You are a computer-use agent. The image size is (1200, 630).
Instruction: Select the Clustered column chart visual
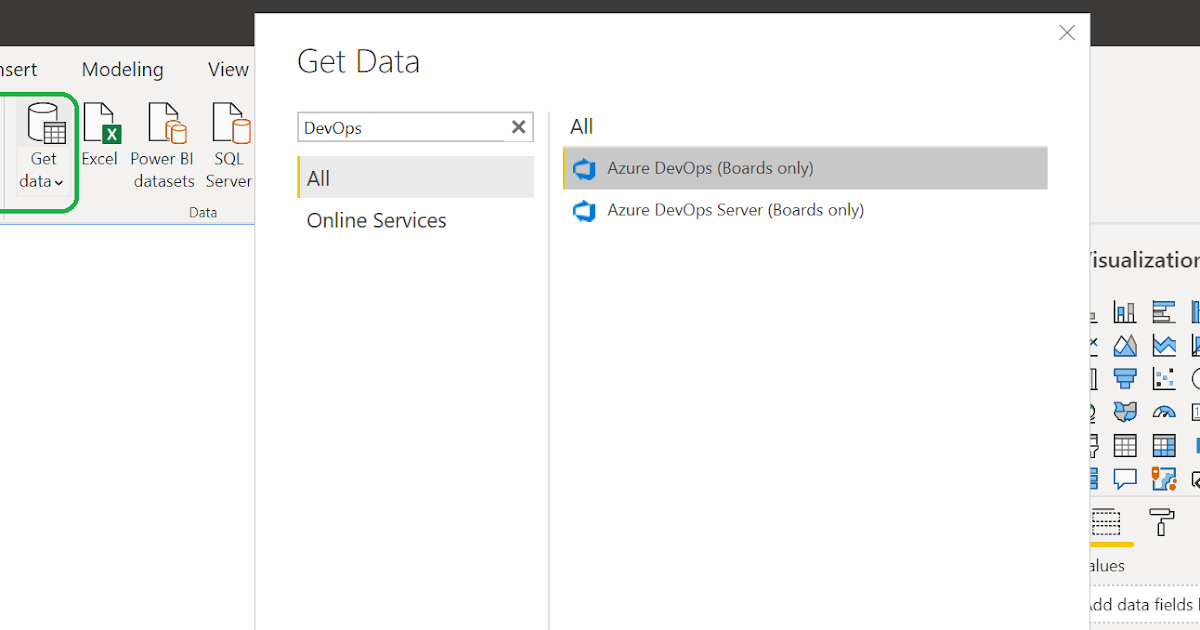pos(1124,312)
